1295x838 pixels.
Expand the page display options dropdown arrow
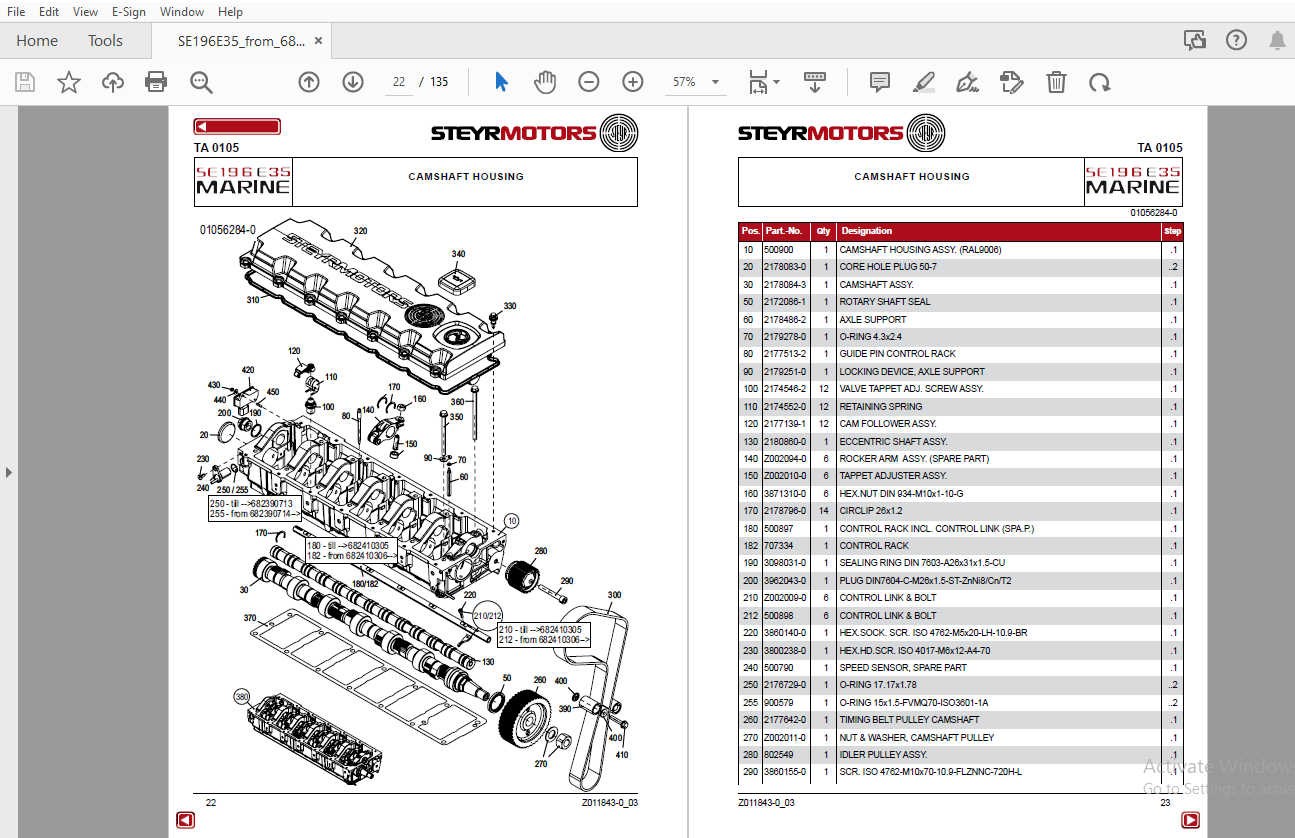click(777, 82)
